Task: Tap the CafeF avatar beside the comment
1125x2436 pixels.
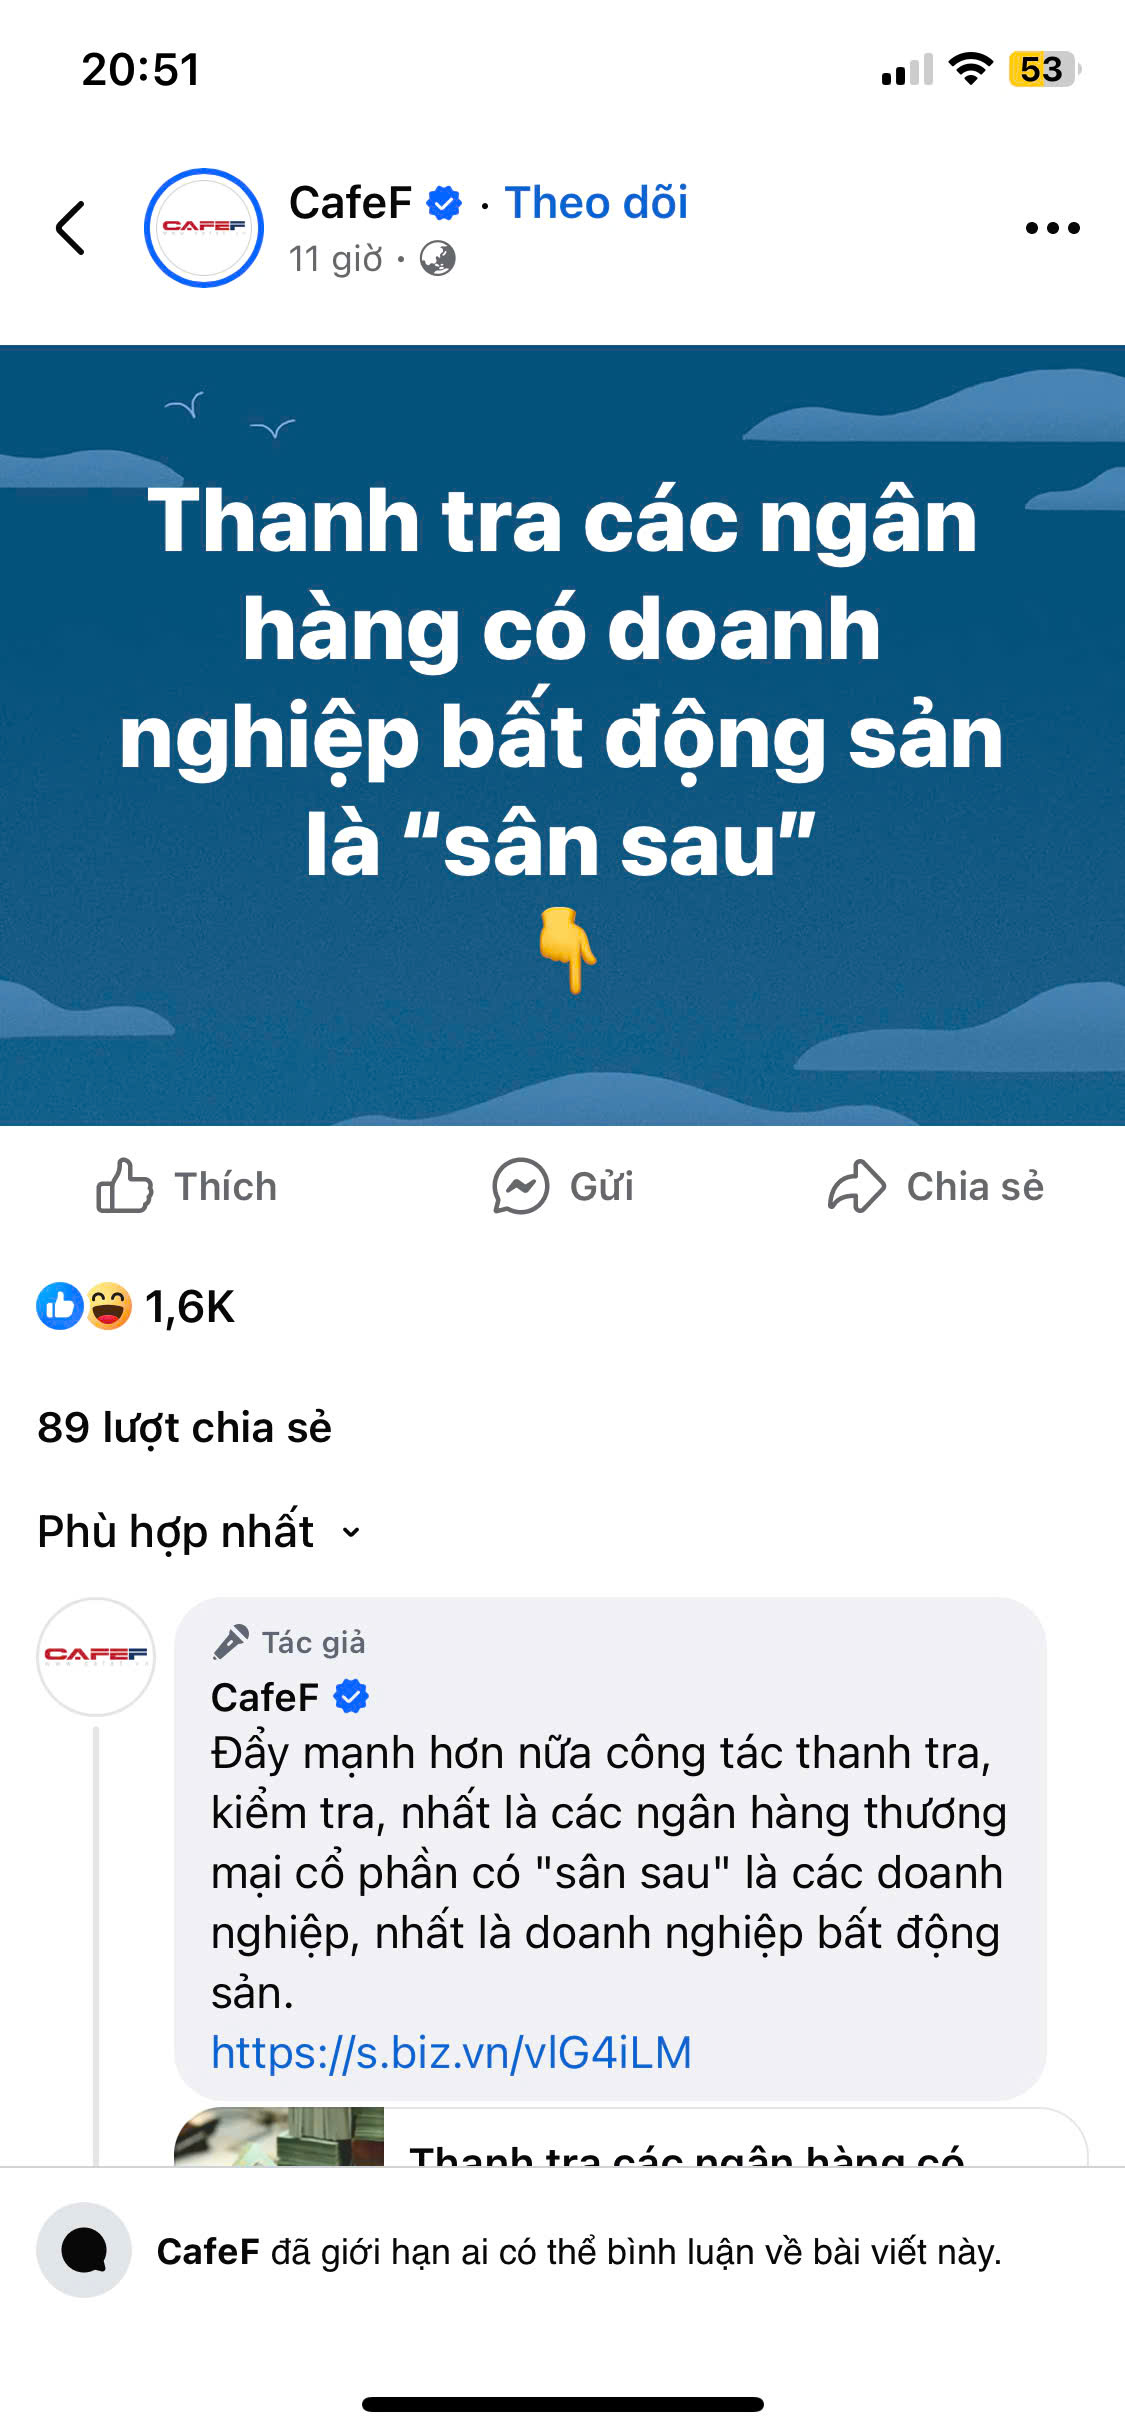Action: click(x=96, y=1656)
